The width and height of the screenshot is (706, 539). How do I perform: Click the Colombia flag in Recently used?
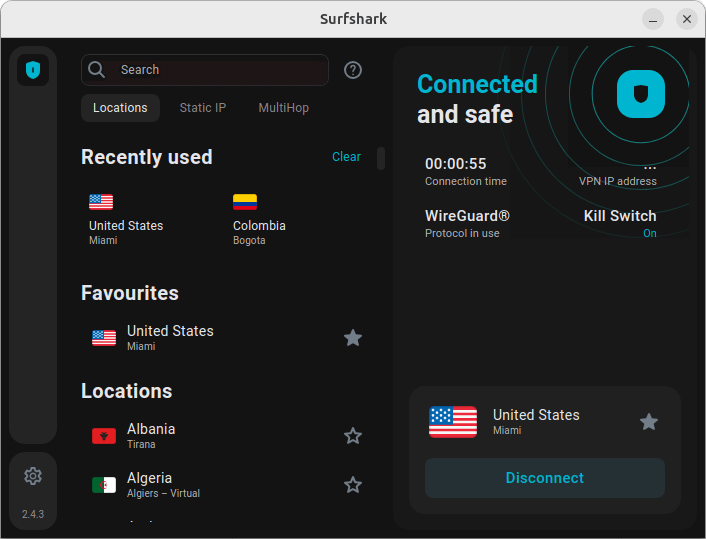click(245, 202)
